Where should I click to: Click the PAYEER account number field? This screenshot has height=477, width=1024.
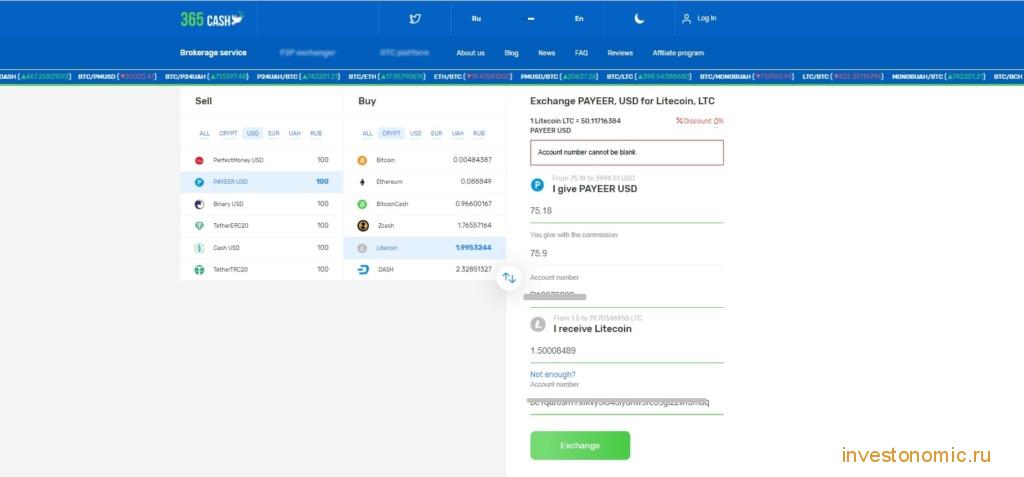coord(626,296)
